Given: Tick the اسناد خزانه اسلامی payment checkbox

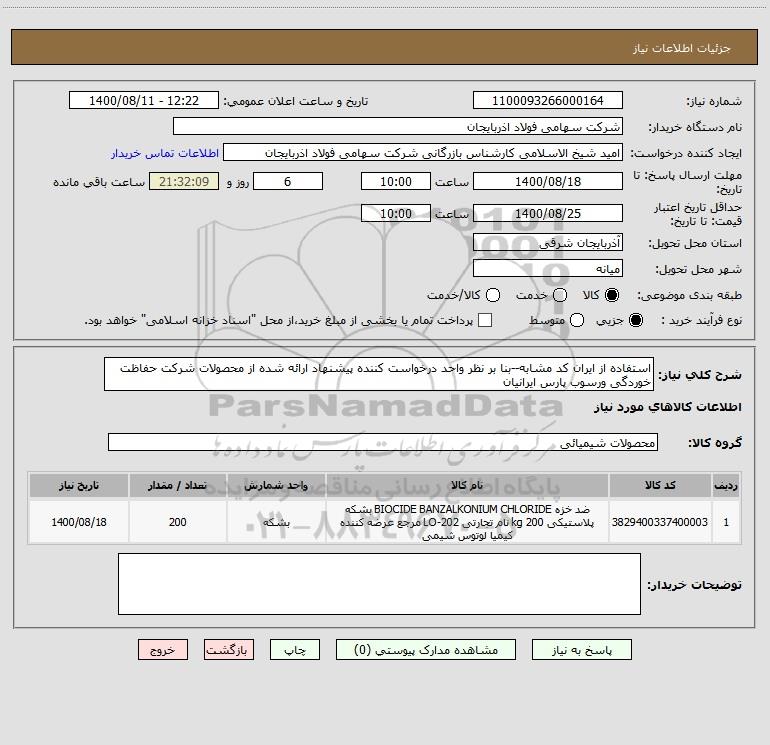Looking at the screenshot, I should tap(485, 320).
